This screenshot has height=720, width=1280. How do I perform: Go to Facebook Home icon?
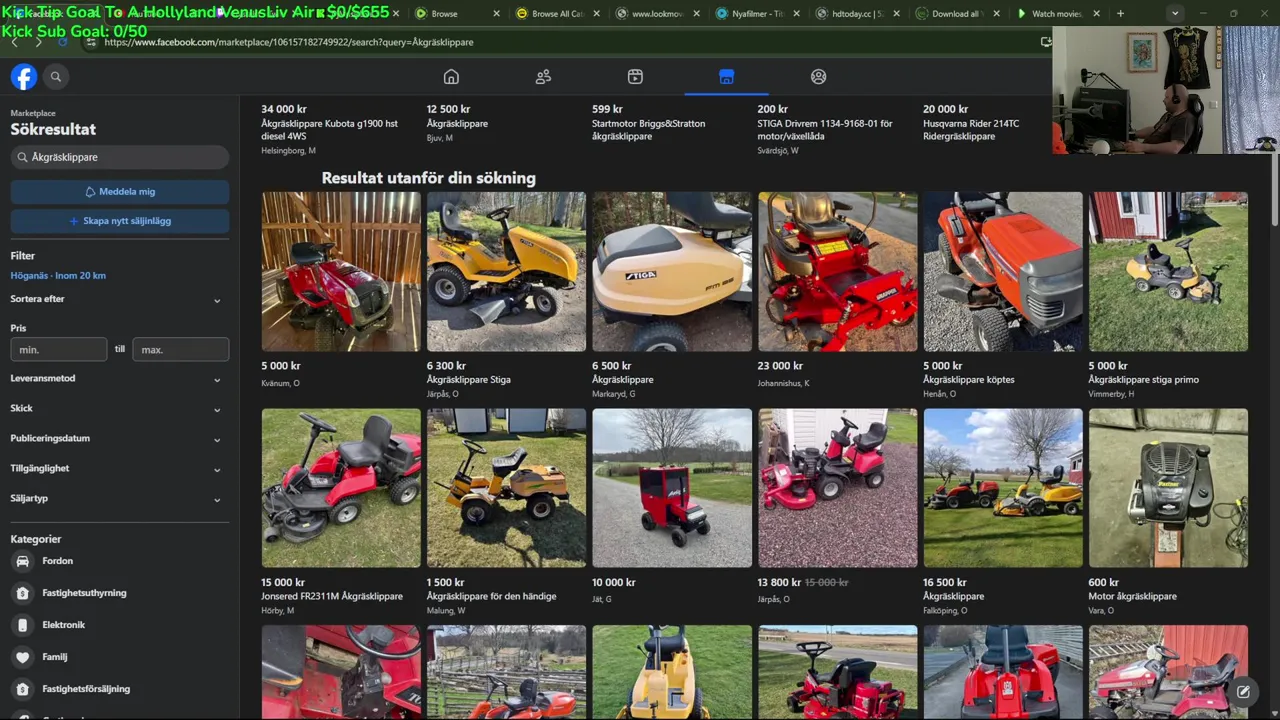click(451, 77)
